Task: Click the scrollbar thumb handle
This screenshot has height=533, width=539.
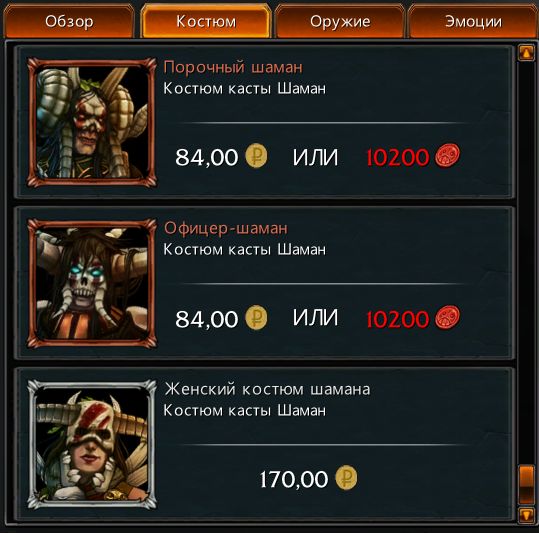Action: [x=526, y=485]
